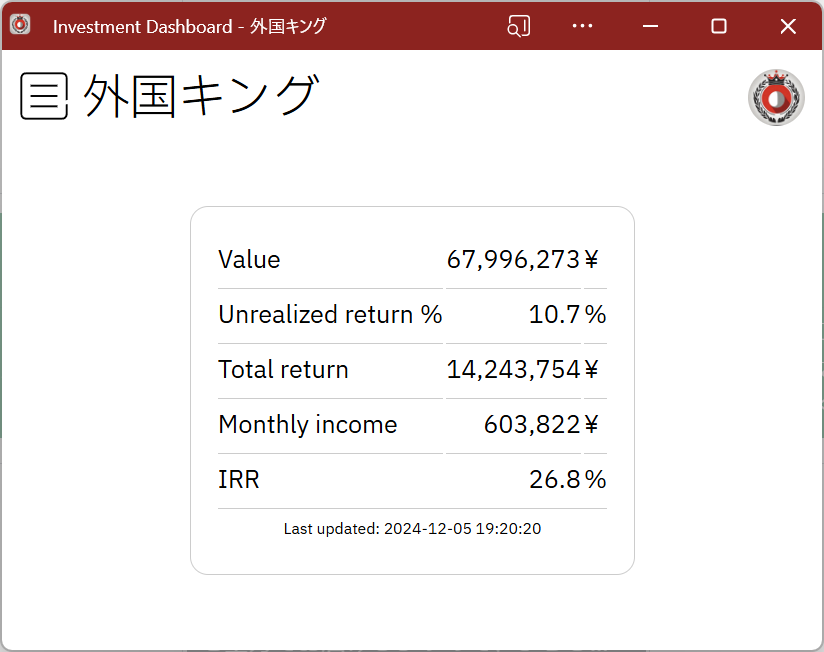The height and width of the screenshot is (652, 824).
Task: Close the Investment Dashboard window
Action: (786, 26)
